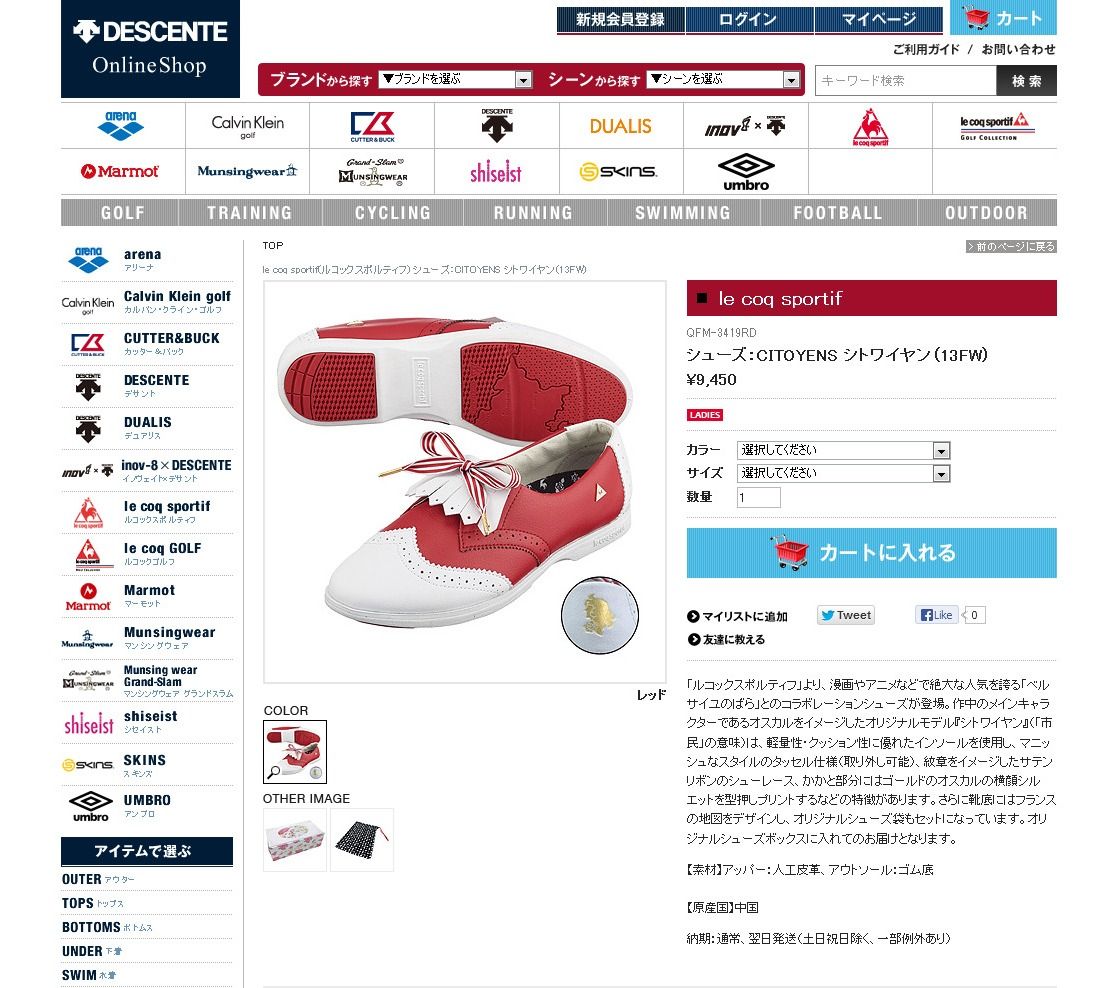Expand the サイズ size dropdown
1103x988 pixels.
pos(843,473)
